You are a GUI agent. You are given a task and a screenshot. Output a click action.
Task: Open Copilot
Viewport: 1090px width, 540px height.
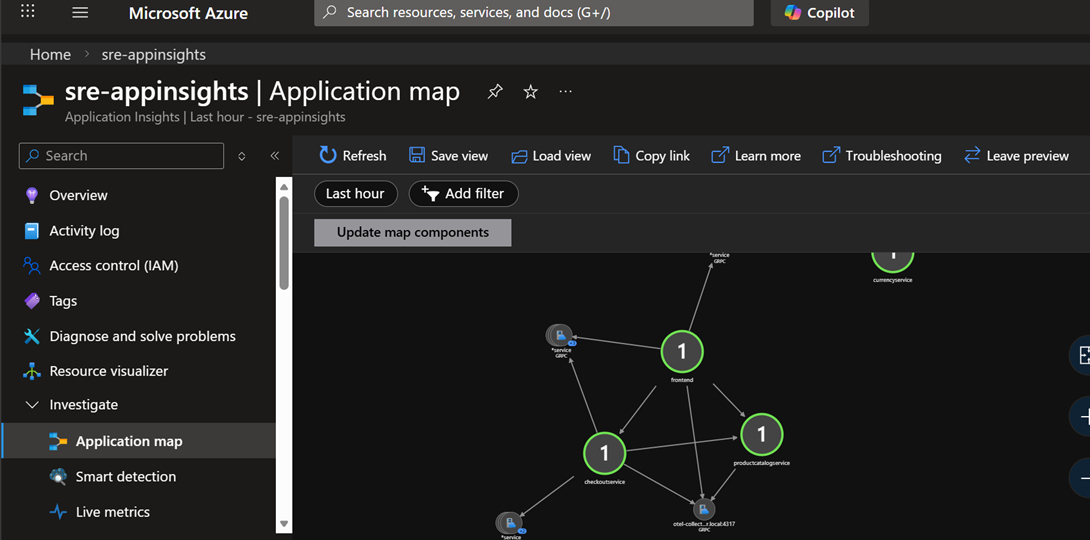820,13
